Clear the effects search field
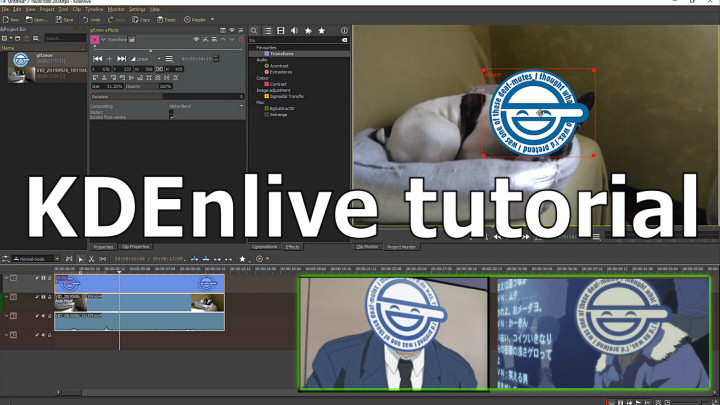Screen dimensions: 720x405 pos(344,40)
